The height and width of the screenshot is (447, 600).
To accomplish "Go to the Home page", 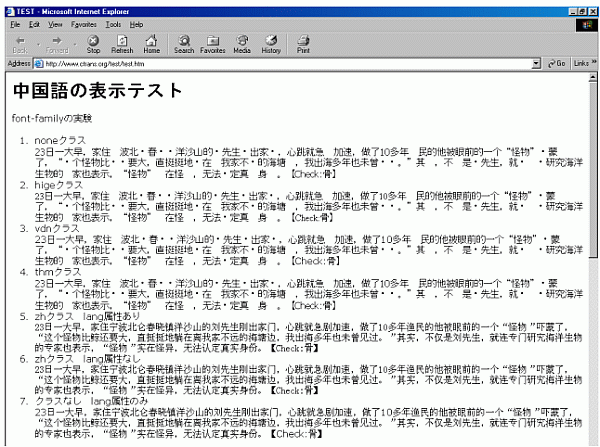I will (152, 44).
